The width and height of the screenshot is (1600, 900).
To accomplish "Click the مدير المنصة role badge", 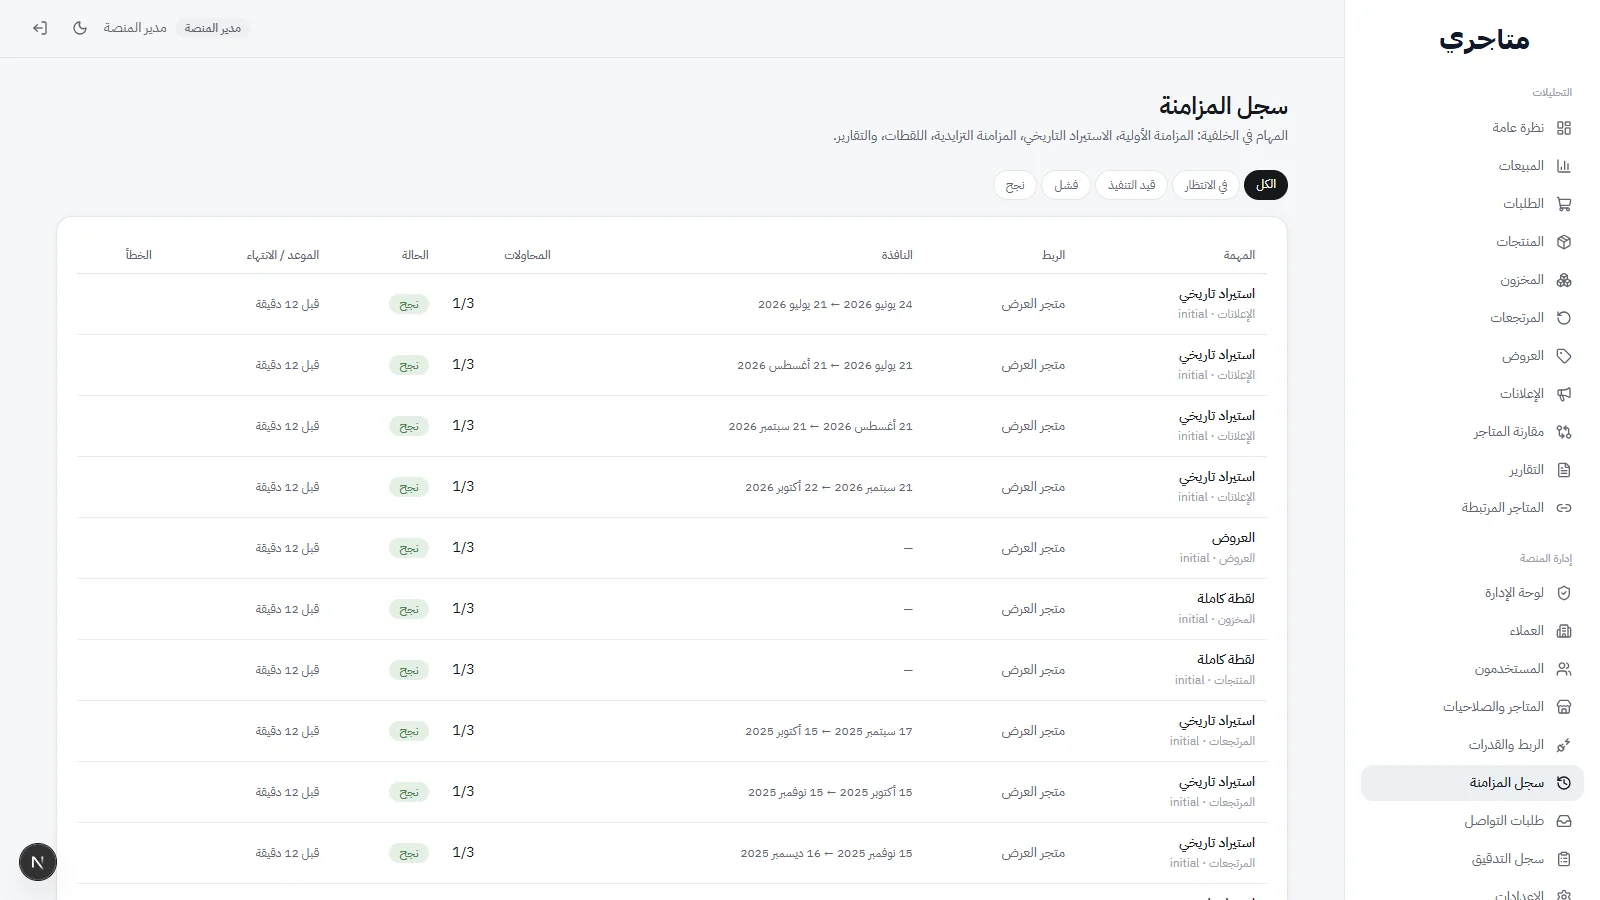I will 213,28.
